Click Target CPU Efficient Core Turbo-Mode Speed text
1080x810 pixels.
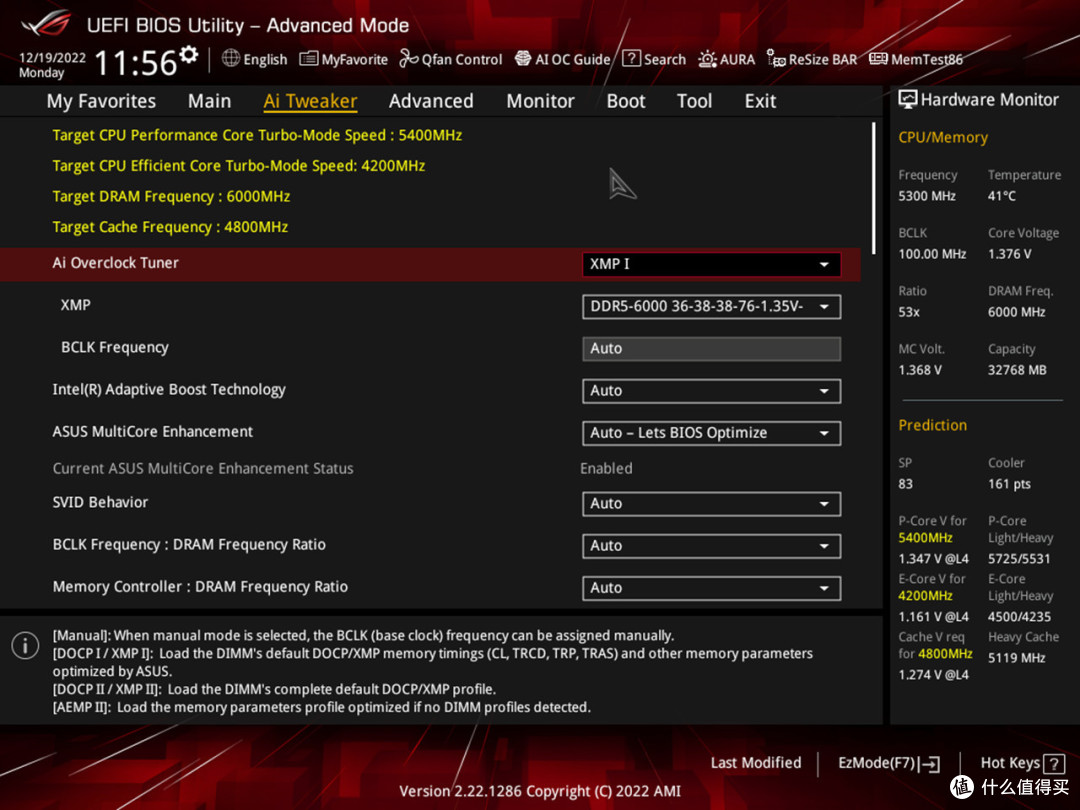click(x=238, y=166)
